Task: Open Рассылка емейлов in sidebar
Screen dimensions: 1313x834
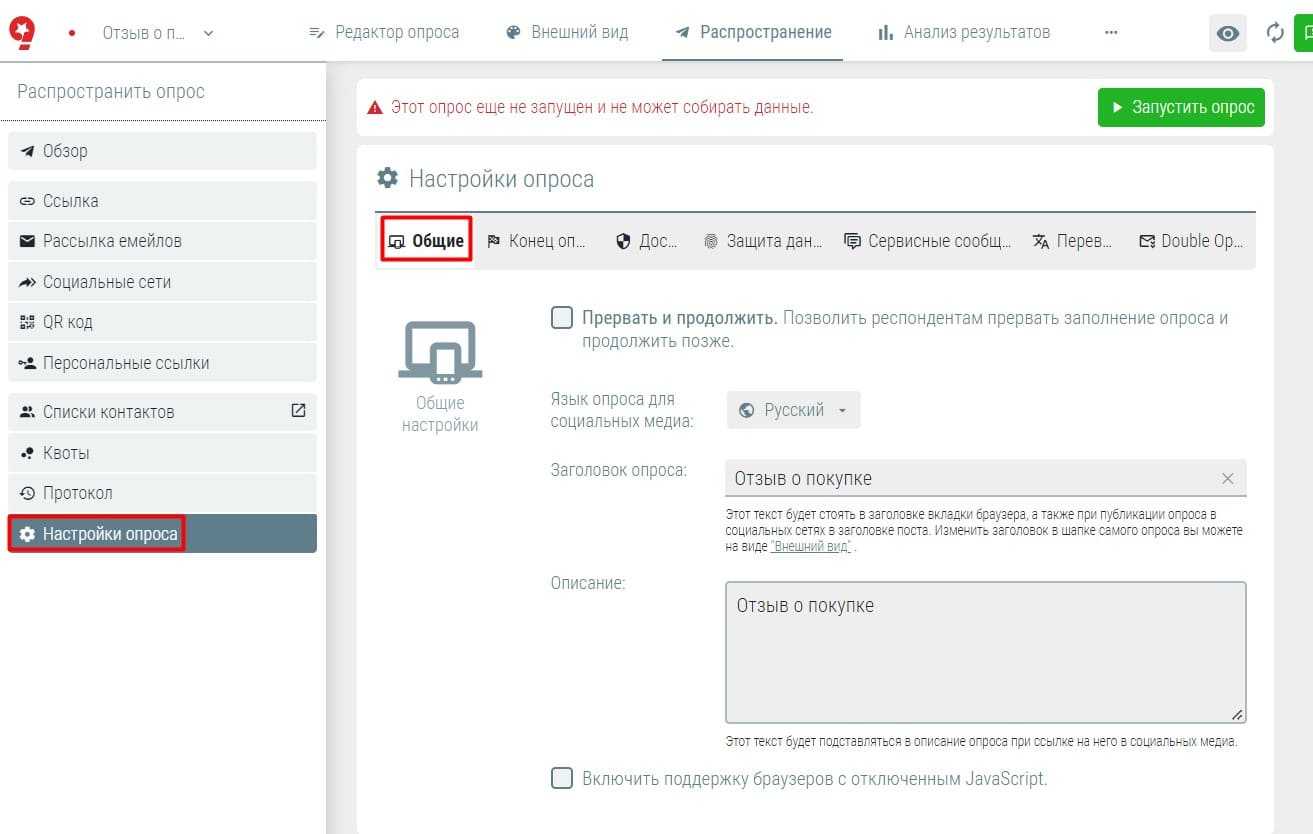Action: click(112, 241)
